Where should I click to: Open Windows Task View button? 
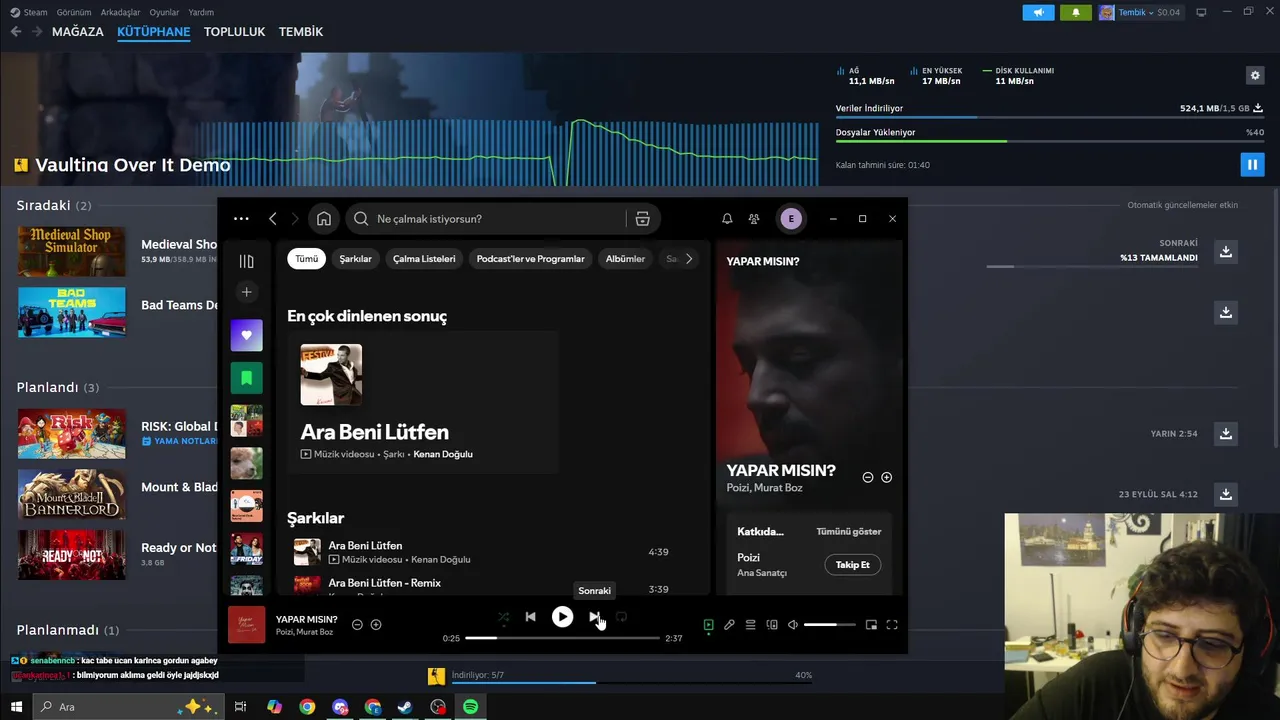pyautogui.click(x=240, y=707)
